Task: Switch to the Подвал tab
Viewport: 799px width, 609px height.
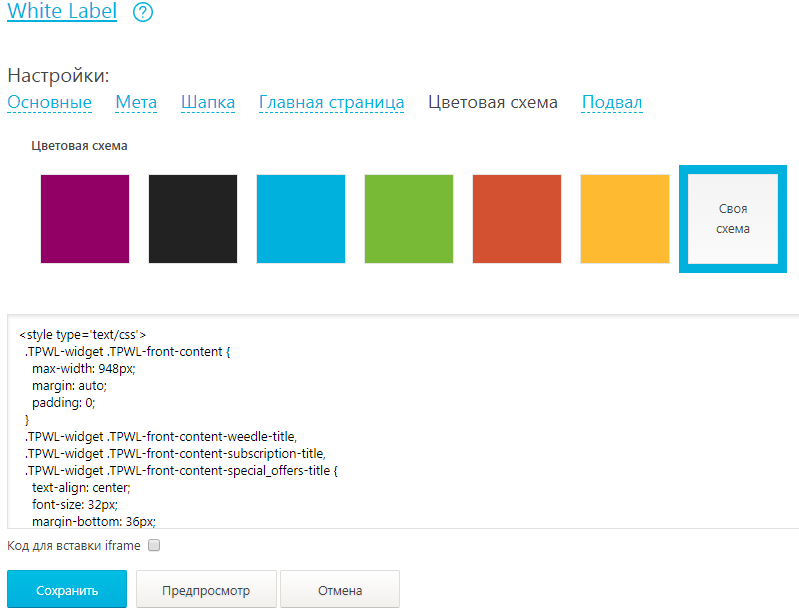Action: (612, 102)
